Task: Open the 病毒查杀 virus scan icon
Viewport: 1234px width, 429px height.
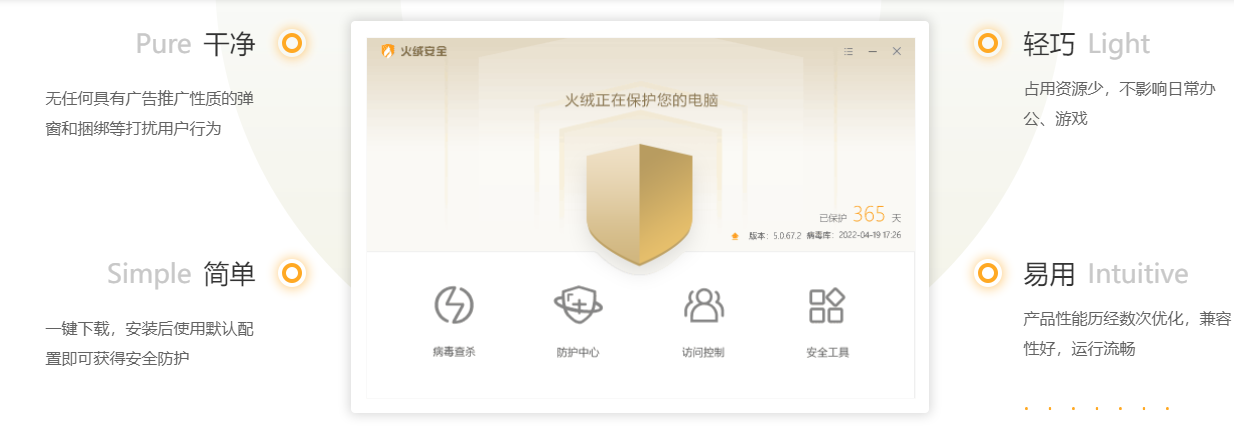Action: click(454, 305)
